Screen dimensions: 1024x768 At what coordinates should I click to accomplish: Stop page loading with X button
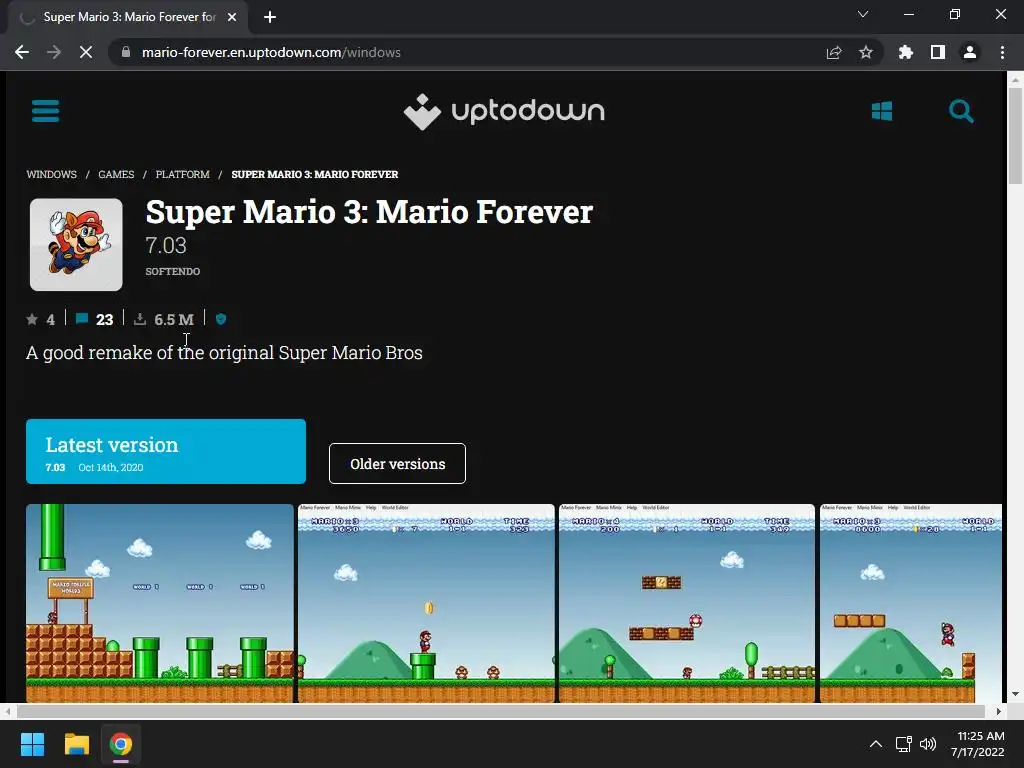tap(86, 52)
